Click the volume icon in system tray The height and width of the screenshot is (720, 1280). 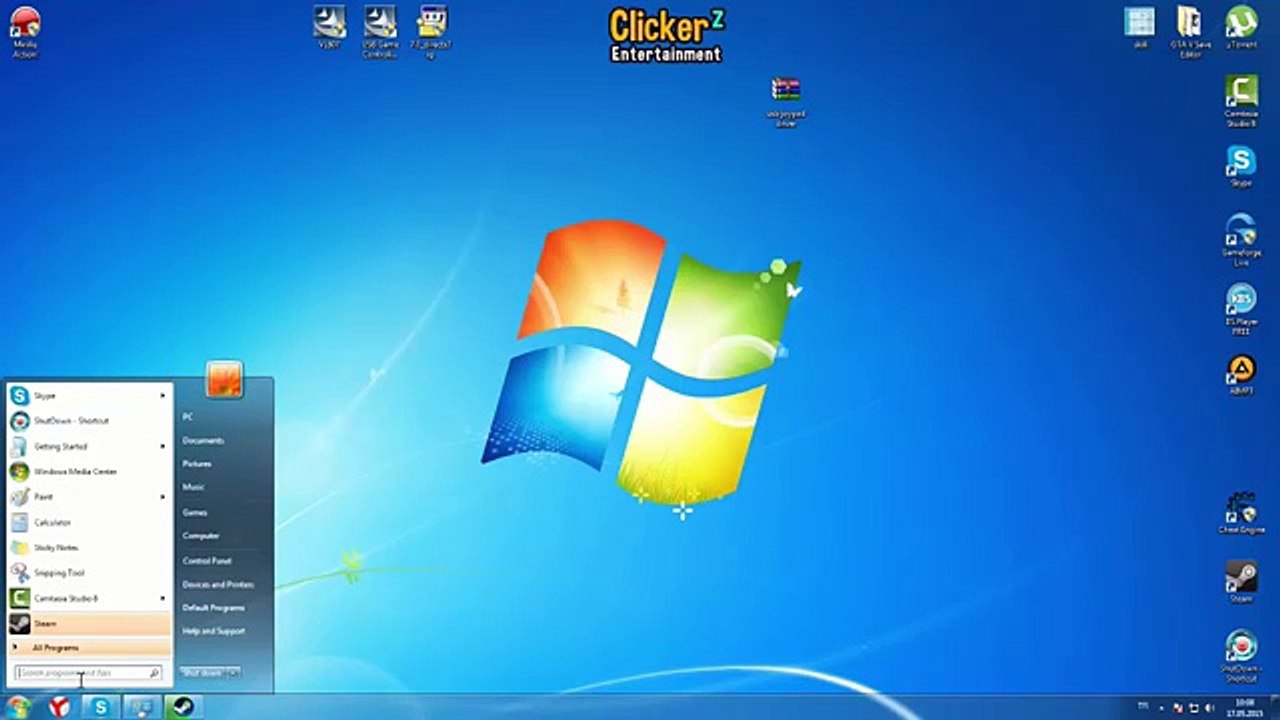1209,707
